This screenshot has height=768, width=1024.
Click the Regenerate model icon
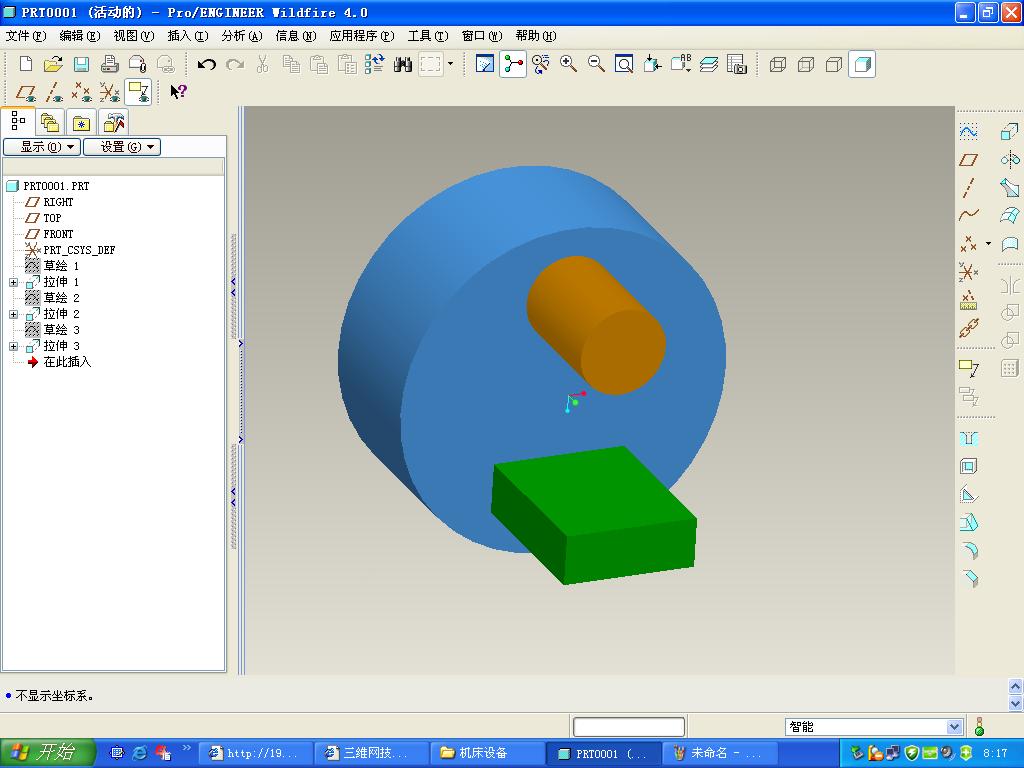375,64
